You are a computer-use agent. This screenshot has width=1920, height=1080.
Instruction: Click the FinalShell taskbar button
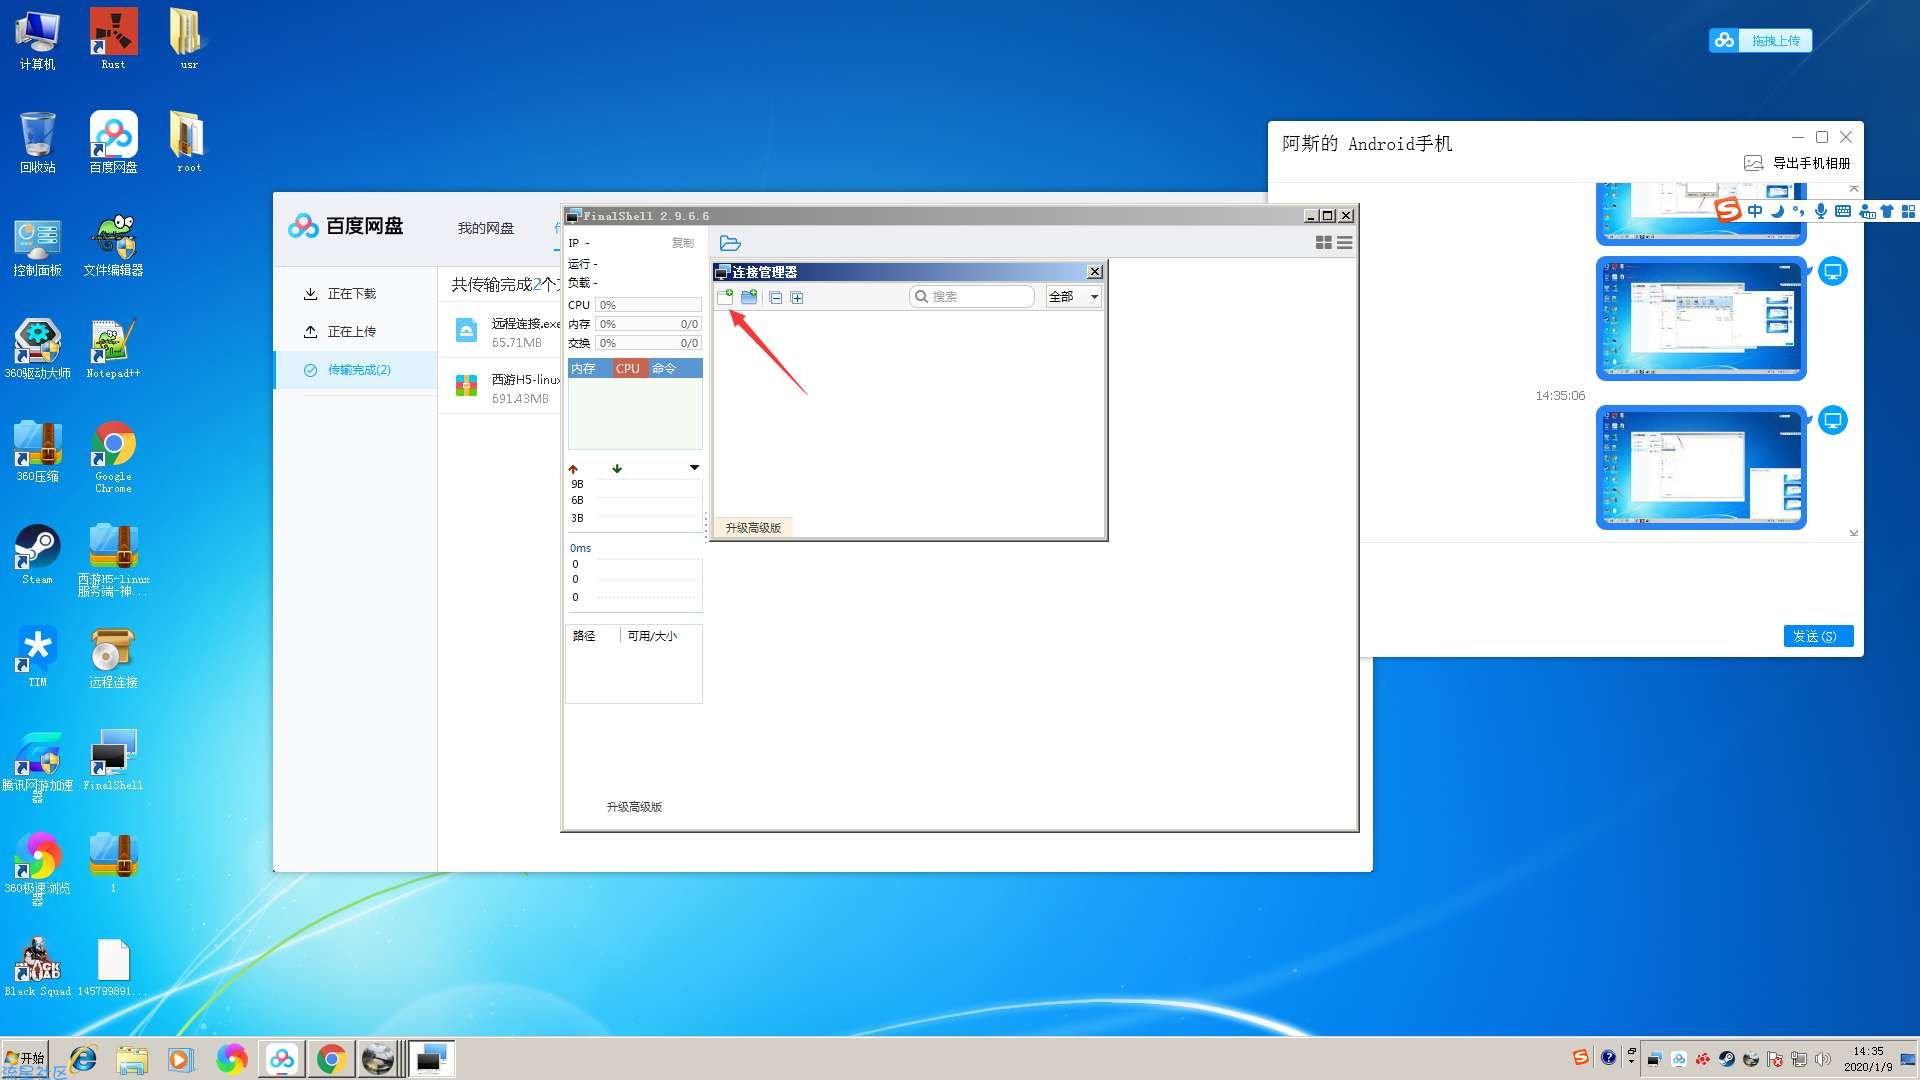pos(432,1058)
